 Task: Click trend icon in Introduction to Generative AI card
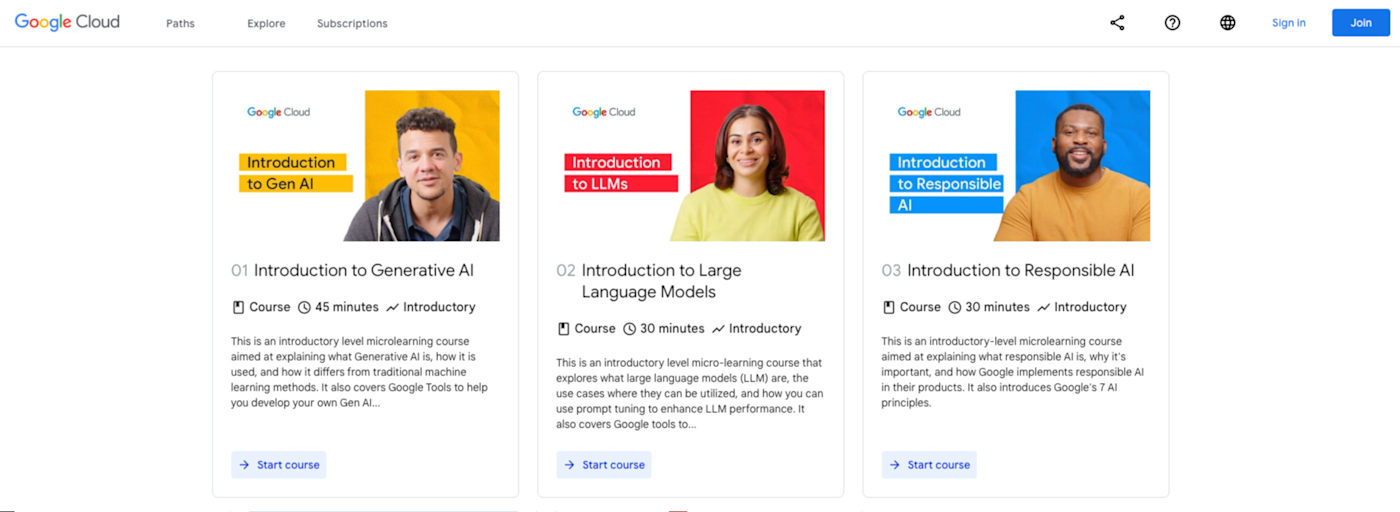392,307
